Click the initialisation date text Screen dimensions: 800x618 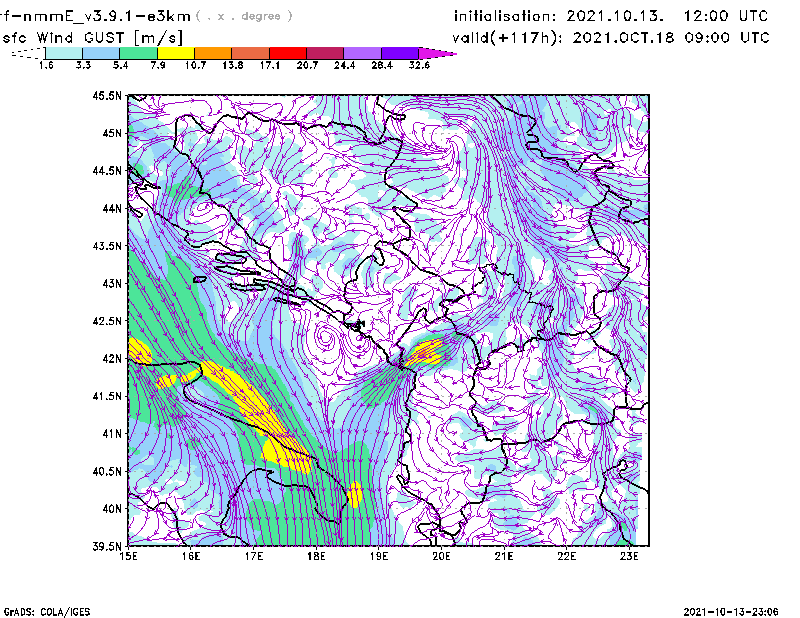(x=611, y=16)
